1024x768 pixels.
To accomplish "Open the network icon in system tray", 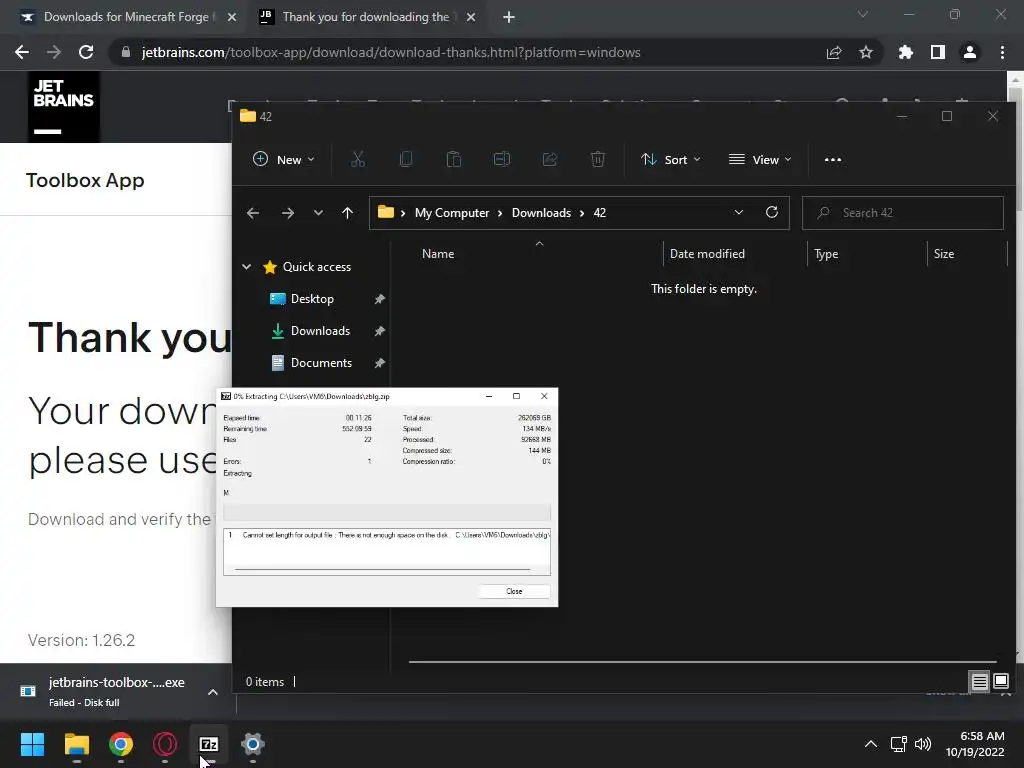I will [x=899, y=744].
